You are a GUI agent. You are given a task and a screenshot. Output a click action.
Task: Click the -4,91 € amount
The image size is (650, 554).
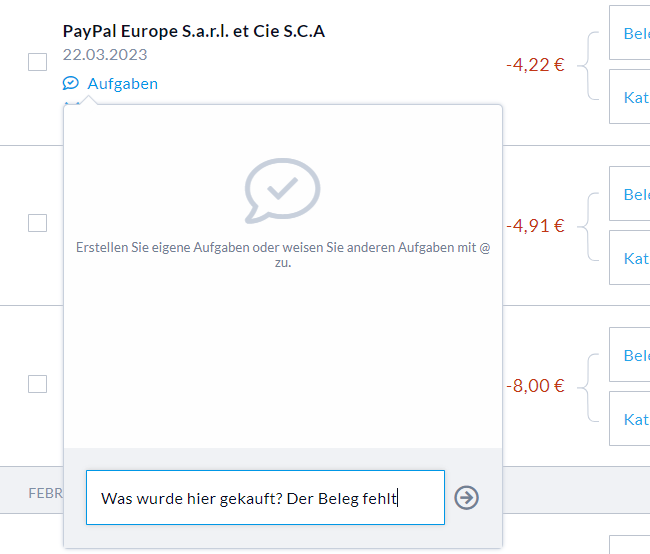535,226
